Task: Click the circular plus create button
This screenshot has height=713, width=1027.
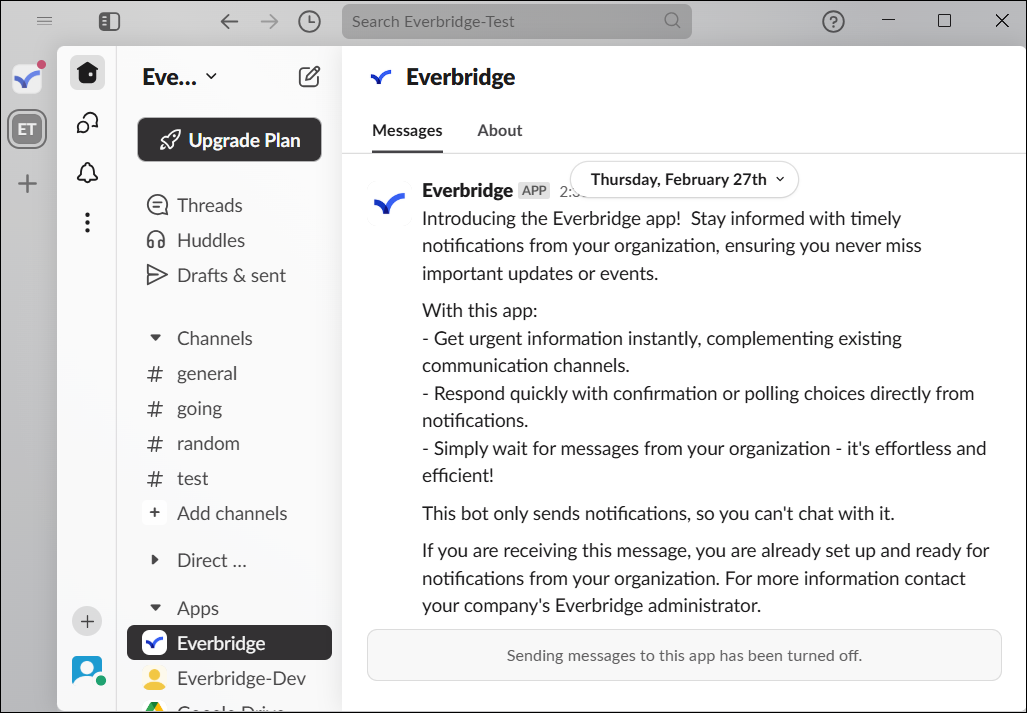Action: (x=87, y=621)
